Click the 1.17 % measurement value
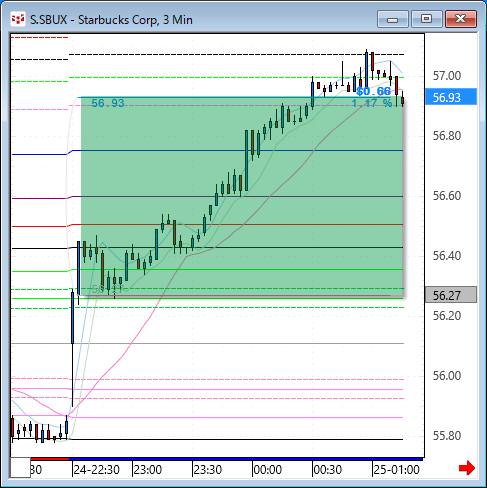The image size is (487, 488). 372,103
